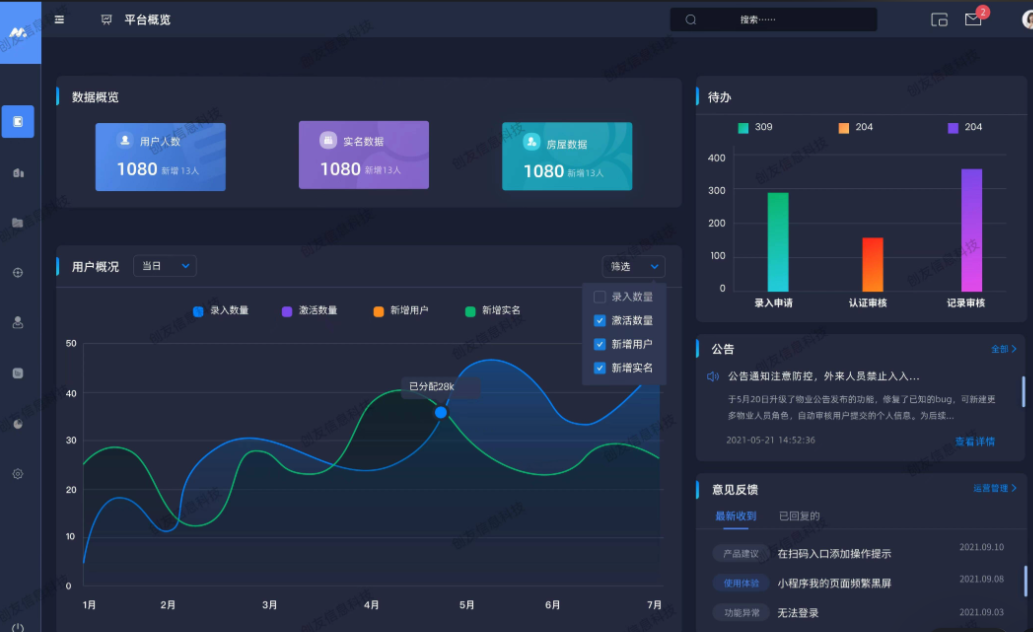The image size is (1033, 632).
Task: Click the picture-in-picture screen icon in header
Action: tap(939, 19)
